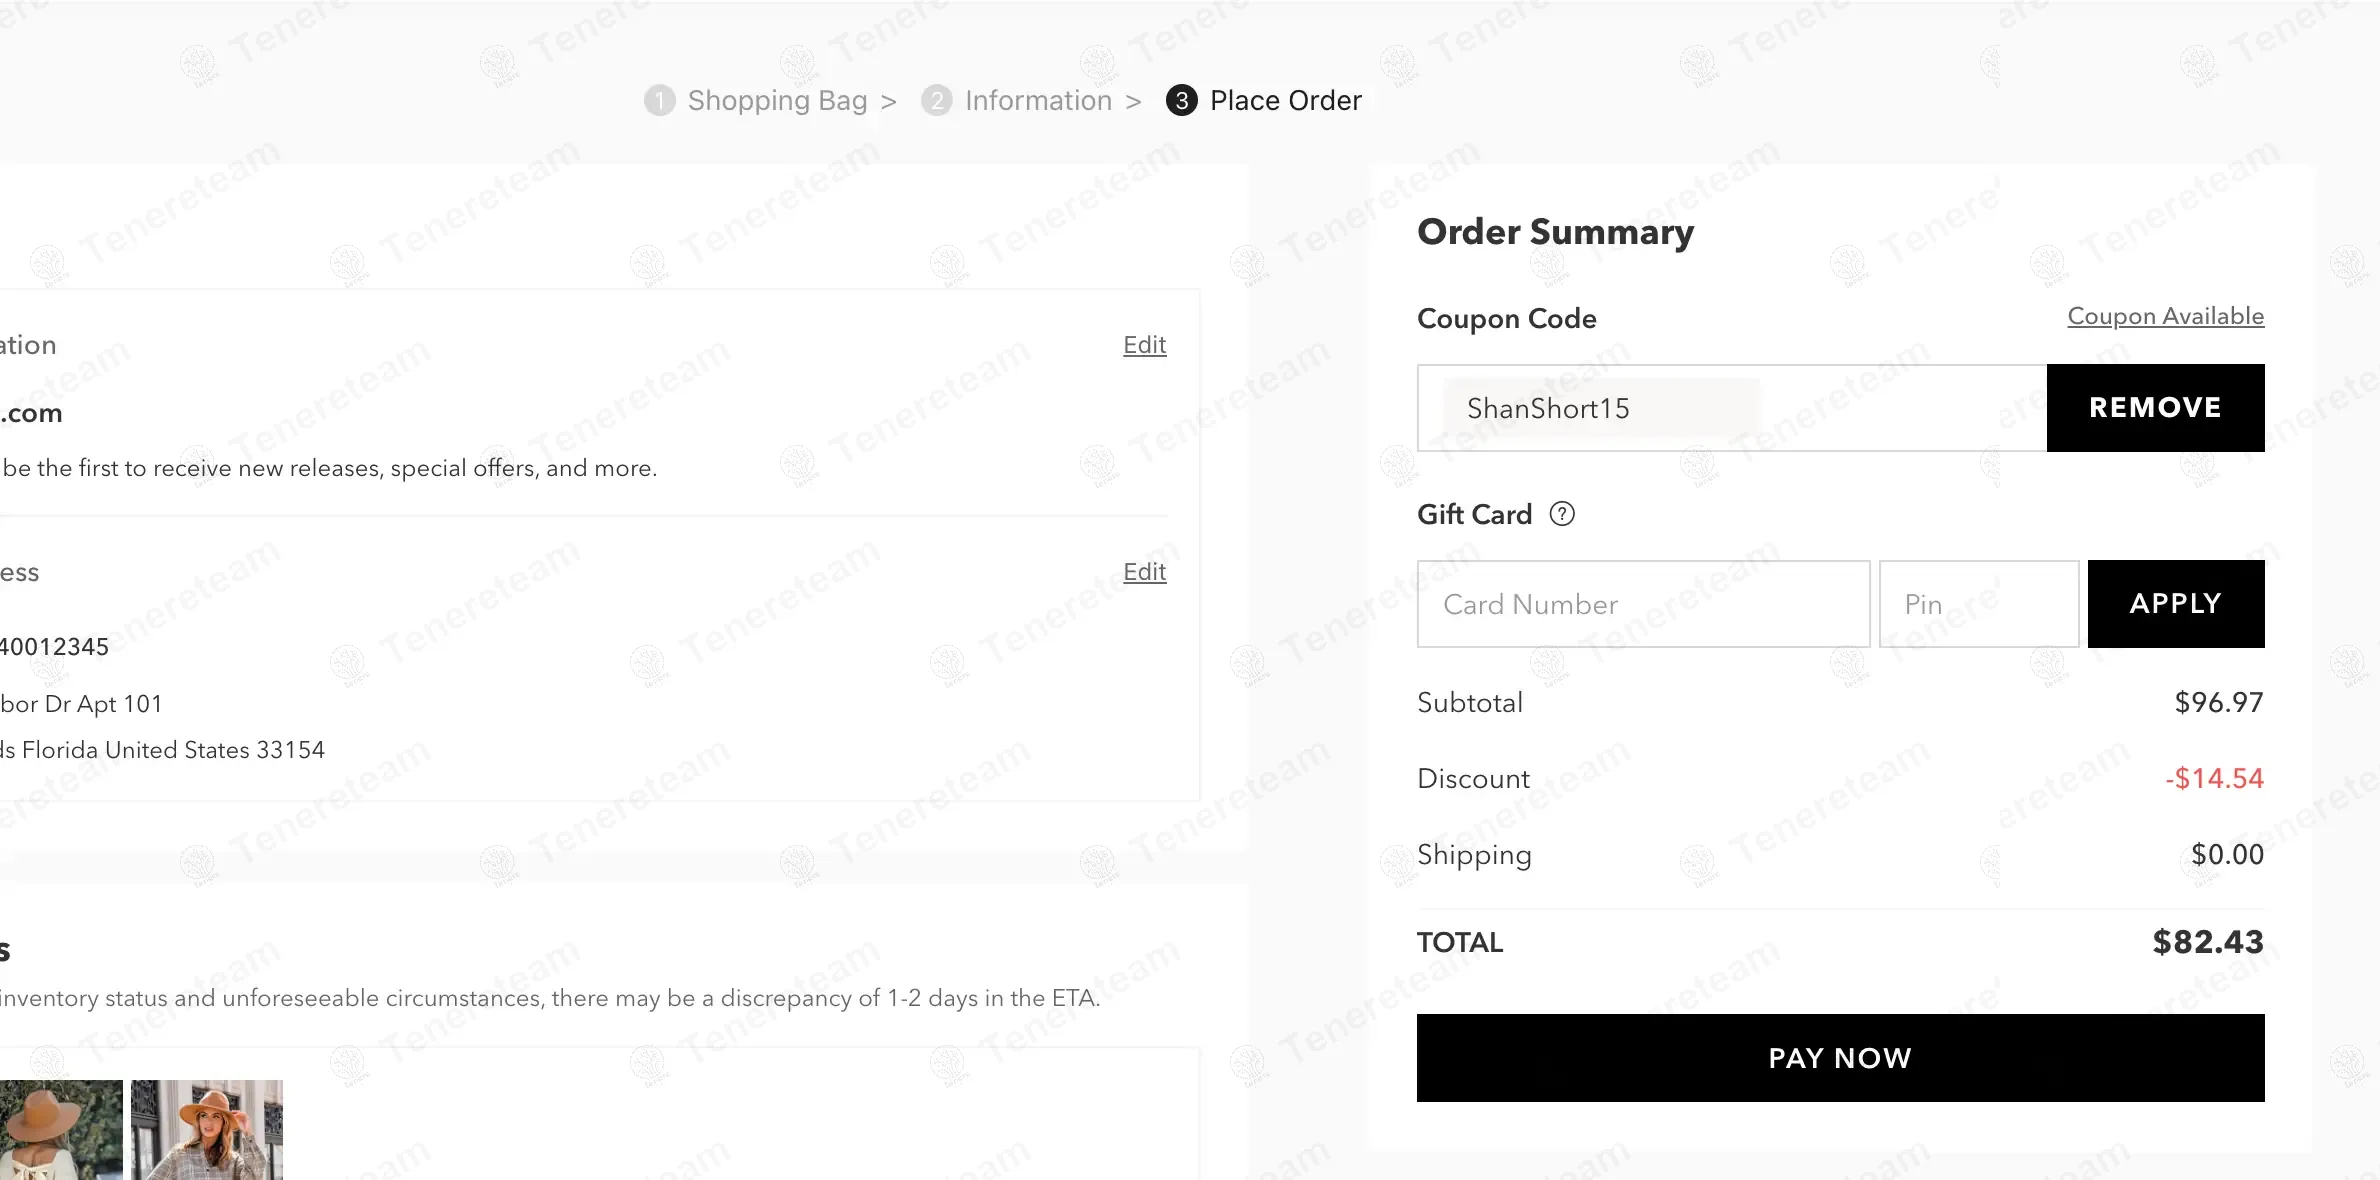This screenshot has height=1180, width=2380.
Task: Apply the gift card
Action: coord(2175,604)
